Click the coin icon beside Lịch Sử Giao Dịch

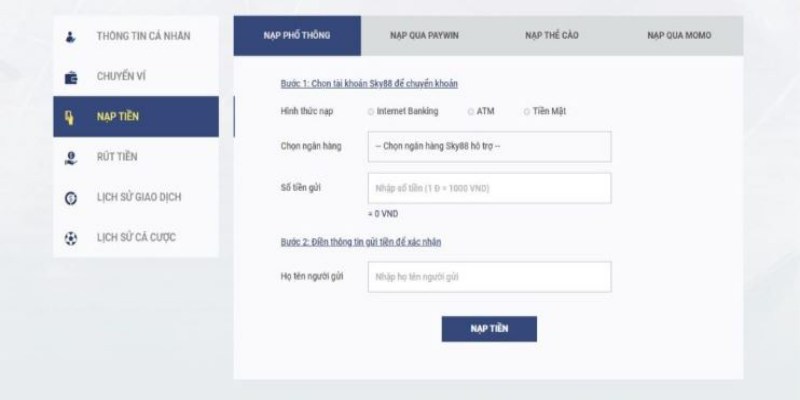tap(71, 198)
